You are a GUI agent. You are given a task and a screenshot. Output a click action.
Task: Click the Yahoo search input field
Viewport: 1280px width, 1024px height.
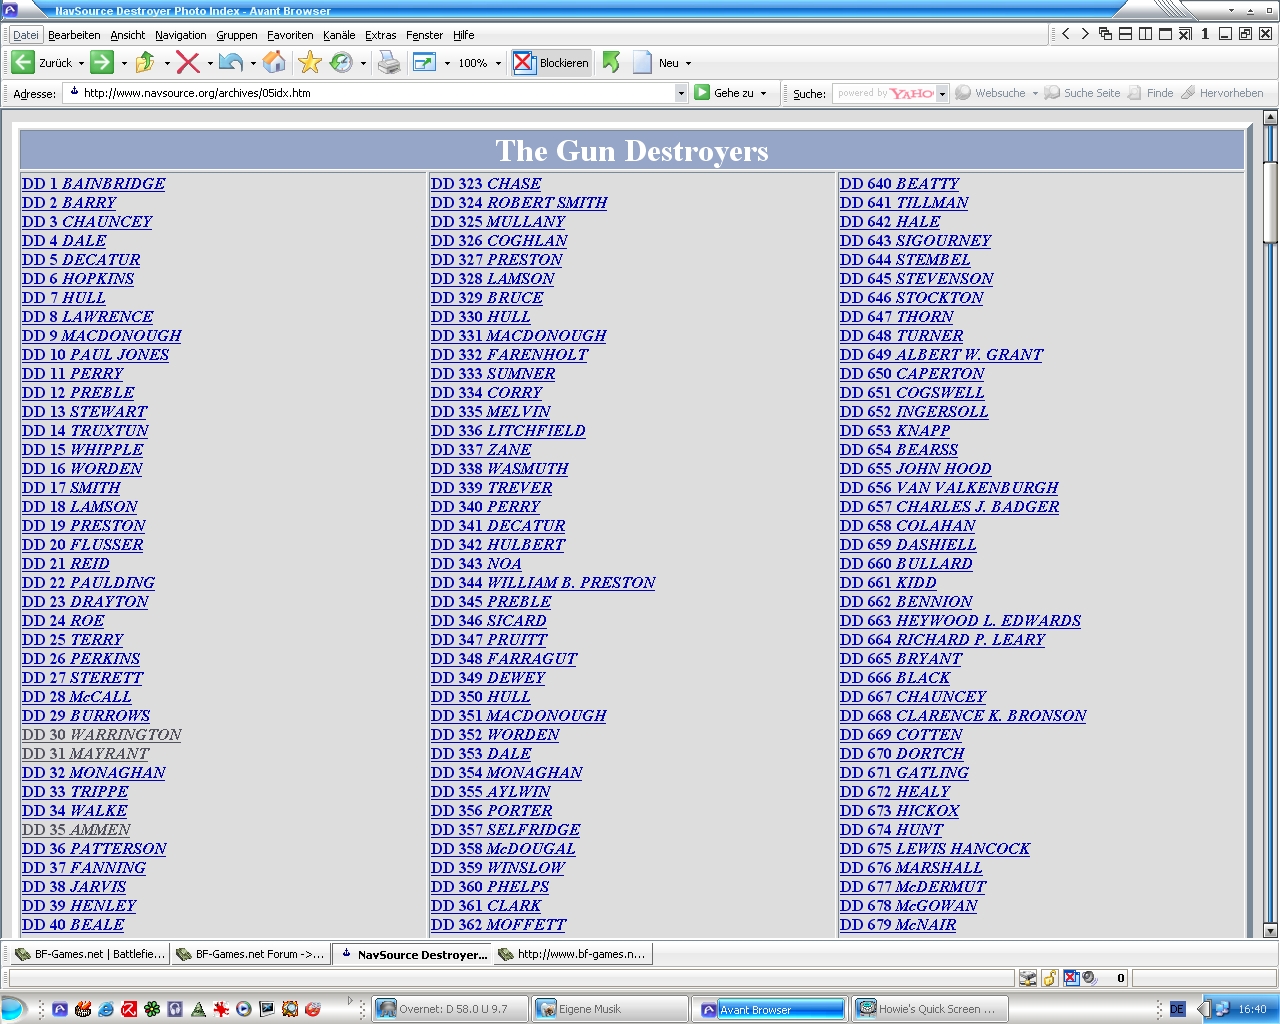[884, 93]
